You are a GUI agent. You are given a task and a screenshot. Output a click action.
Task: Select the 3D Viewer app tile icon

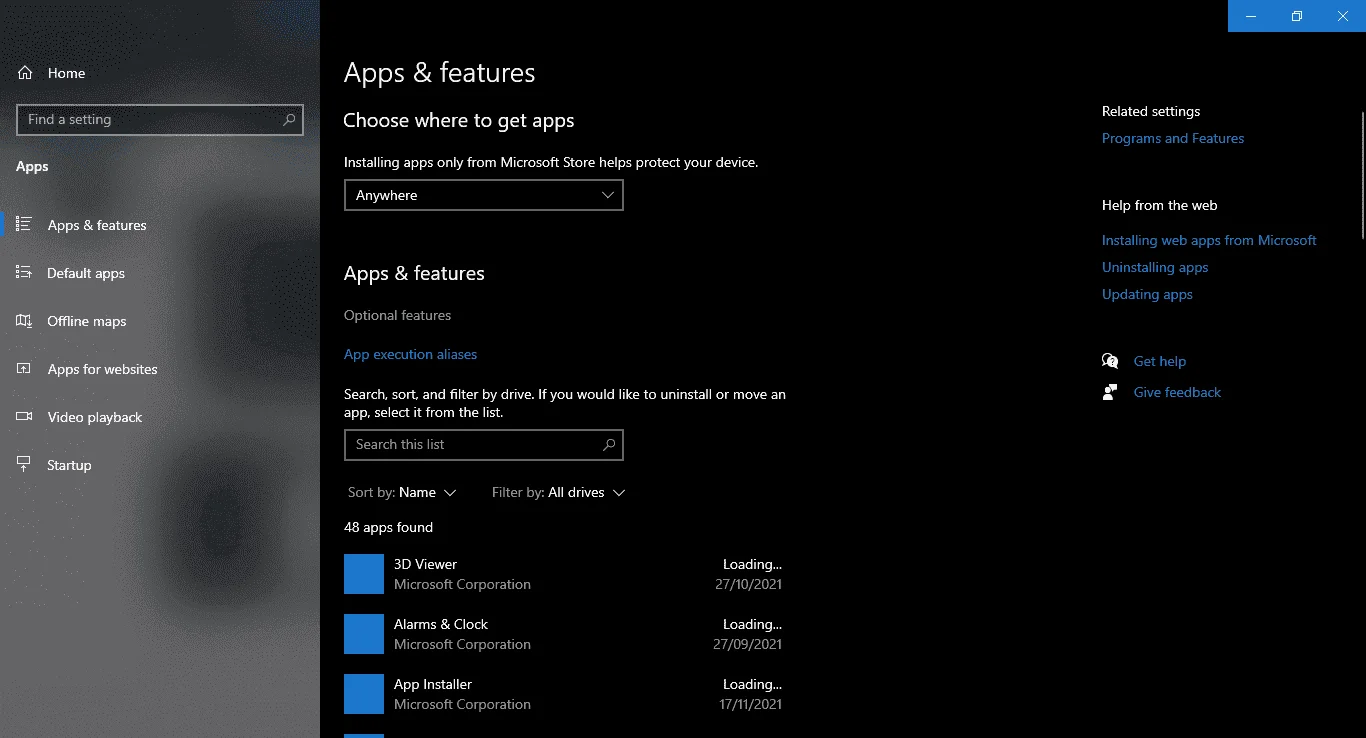[364, 574]
